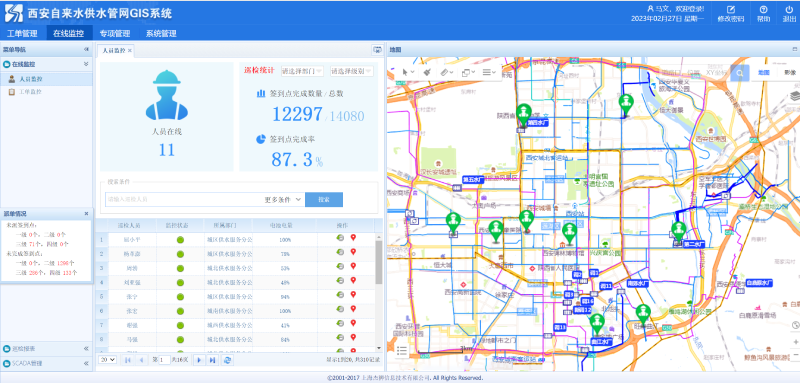
Task: Select 工单监控 in the sidebar tree
Action: (31, 92)
